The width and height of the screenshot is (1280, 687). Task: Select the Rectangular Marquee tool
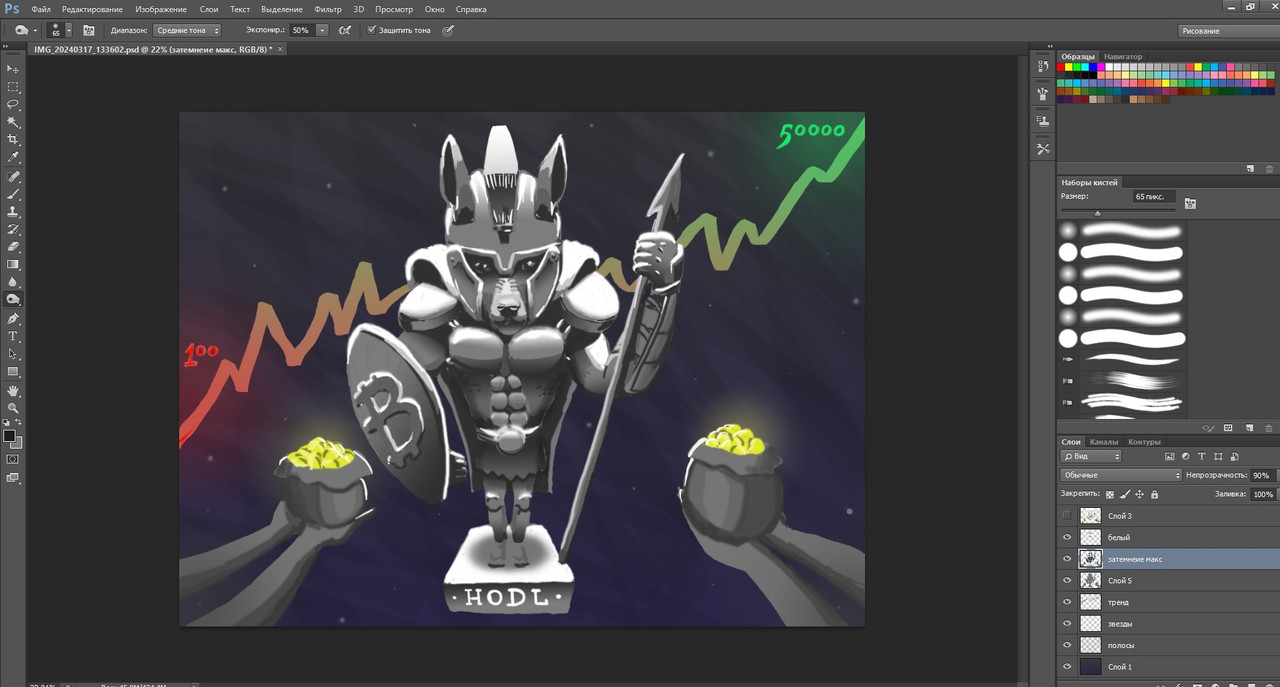click(x=13, y=87)
